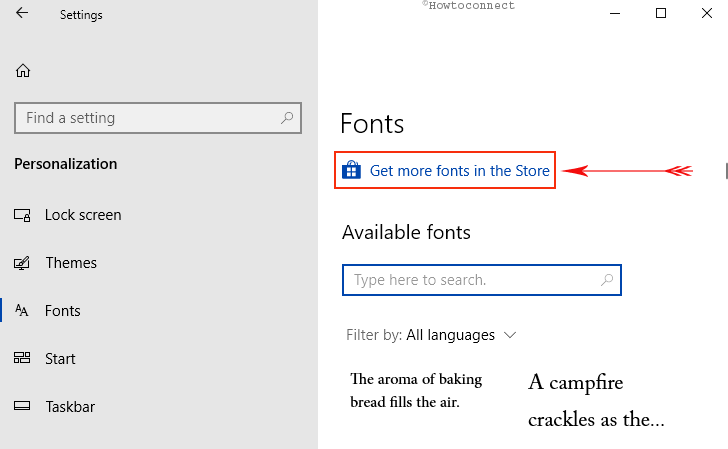Minimize the Settings window
Screen dimensions: 728x449
(x=615, y=13)
